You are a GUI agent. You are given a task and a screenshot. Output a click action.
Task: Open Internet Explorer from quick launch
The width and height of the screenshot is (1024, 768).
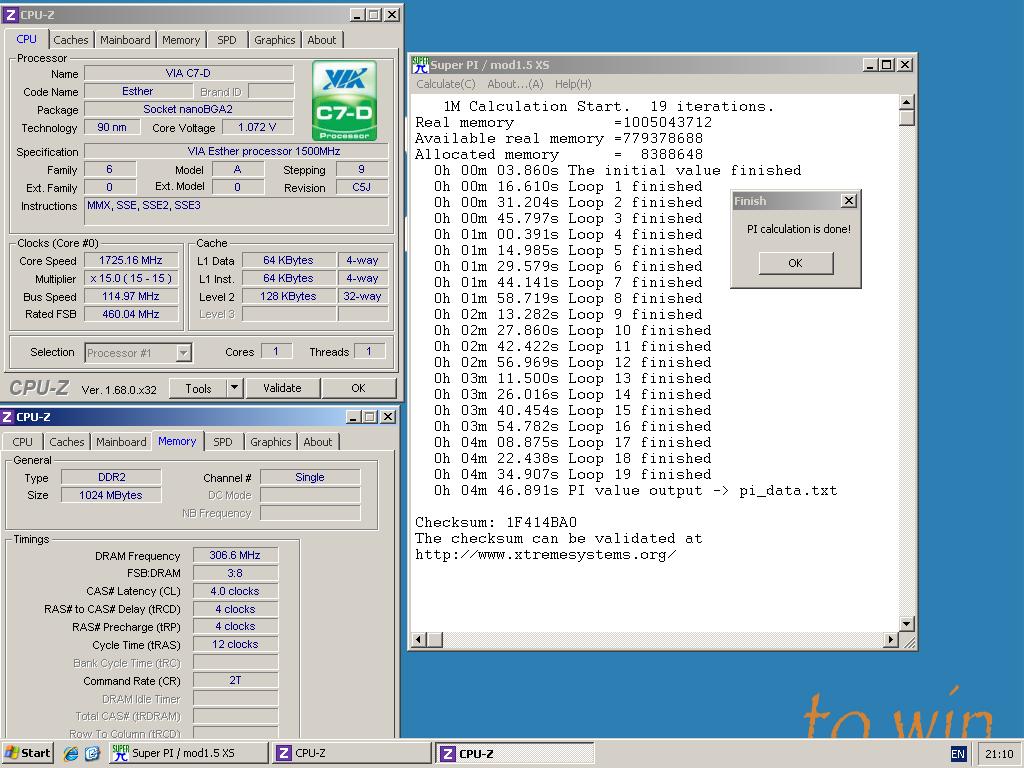(x=71, y=753)
